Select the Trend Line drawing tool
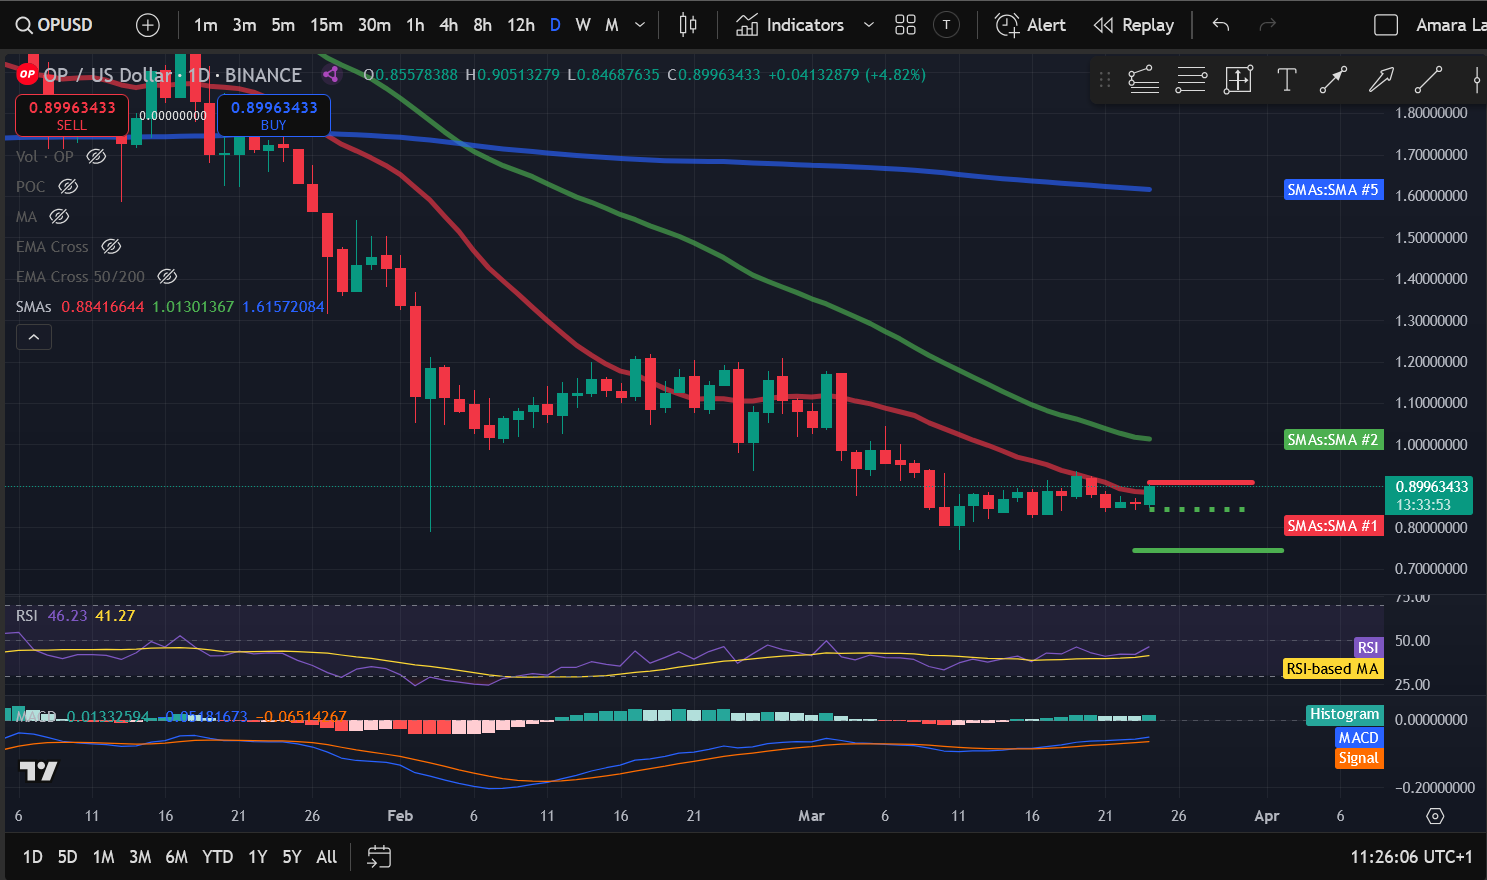The height and width of the screenshot is (880, 1487). tap(1428, 79)
